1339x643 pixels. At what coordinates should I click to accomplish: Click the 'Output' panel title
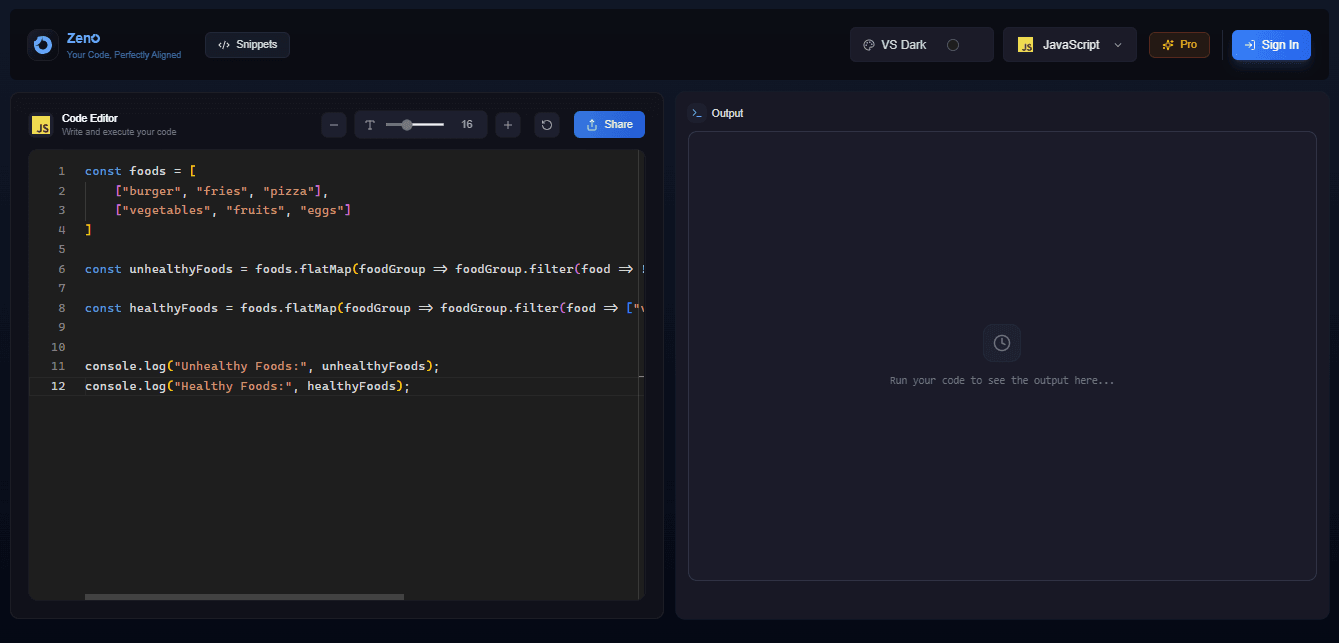(727, 113)
